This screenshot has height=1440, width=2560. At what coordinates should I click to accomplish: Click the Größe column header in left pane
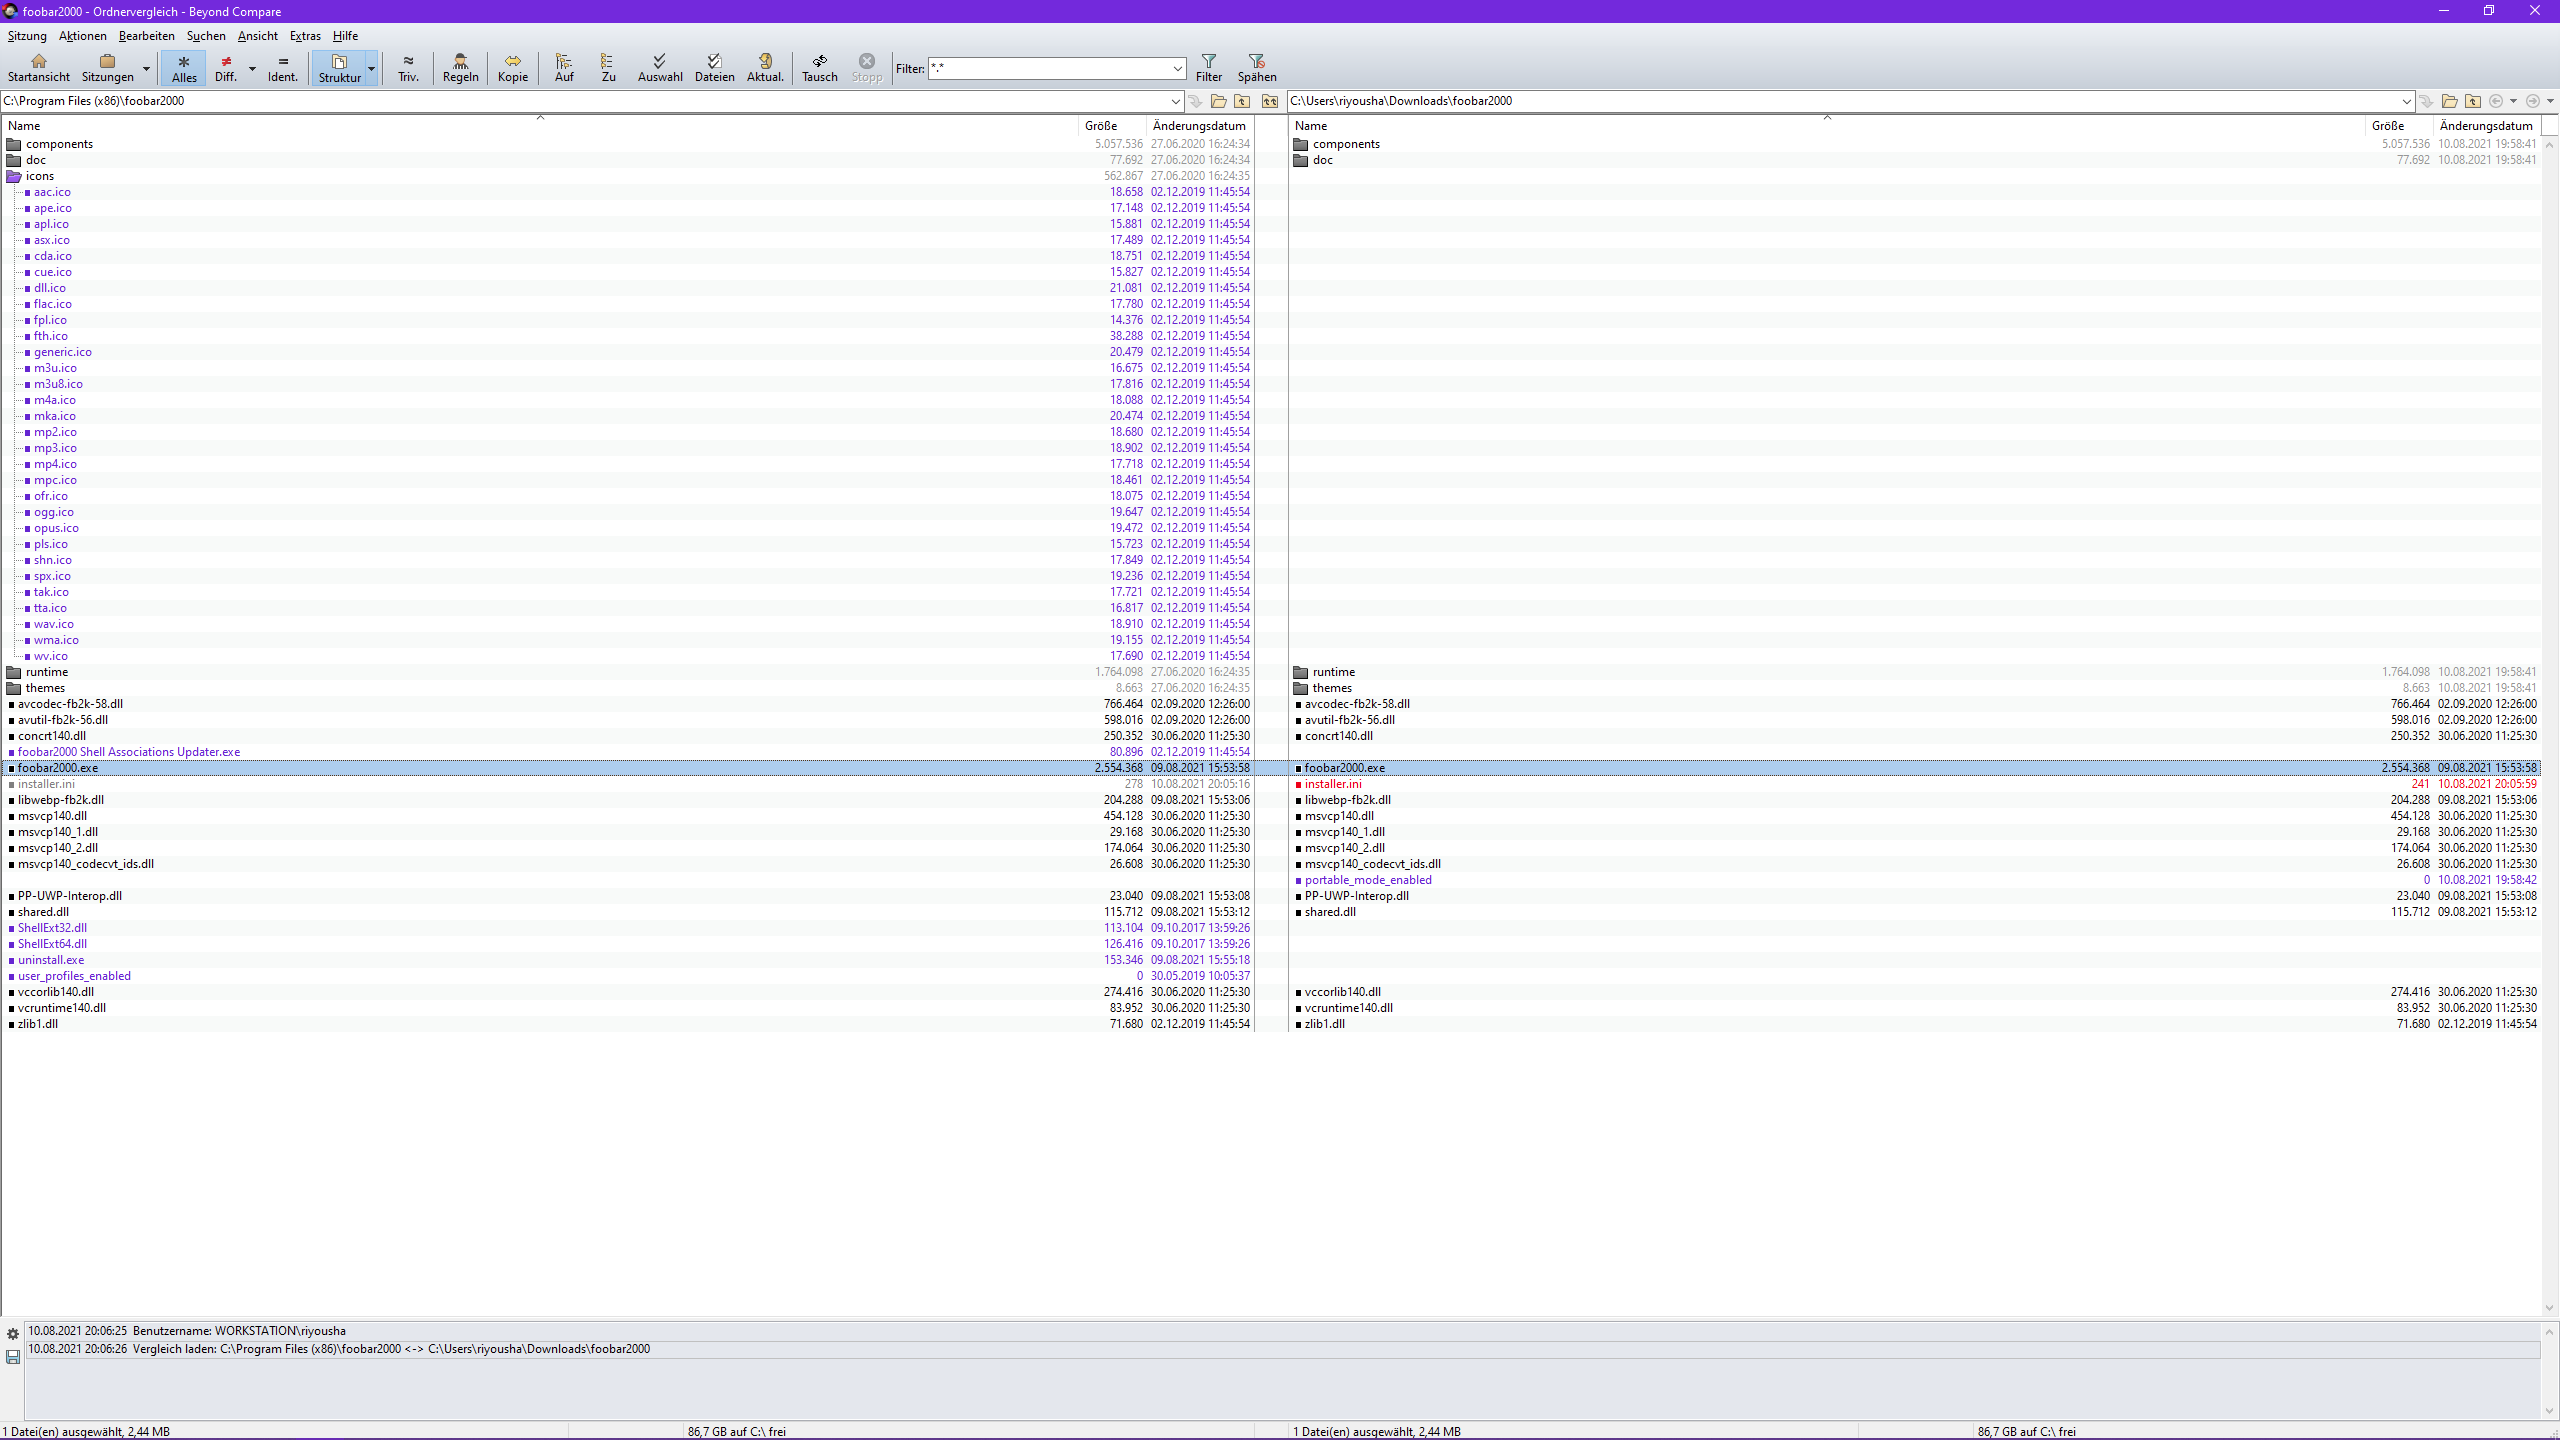point(1101,126)
